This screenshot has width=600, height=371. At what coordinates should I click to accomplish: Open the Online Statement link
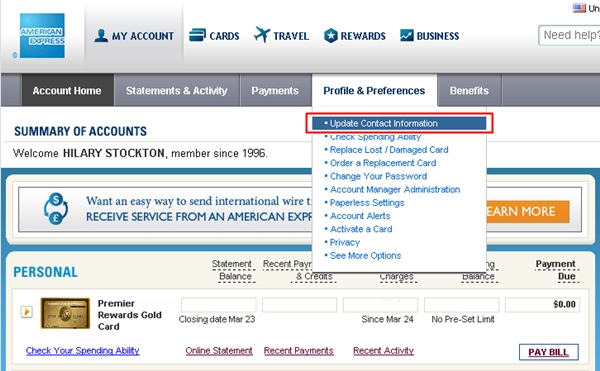[x=219, y=350]
